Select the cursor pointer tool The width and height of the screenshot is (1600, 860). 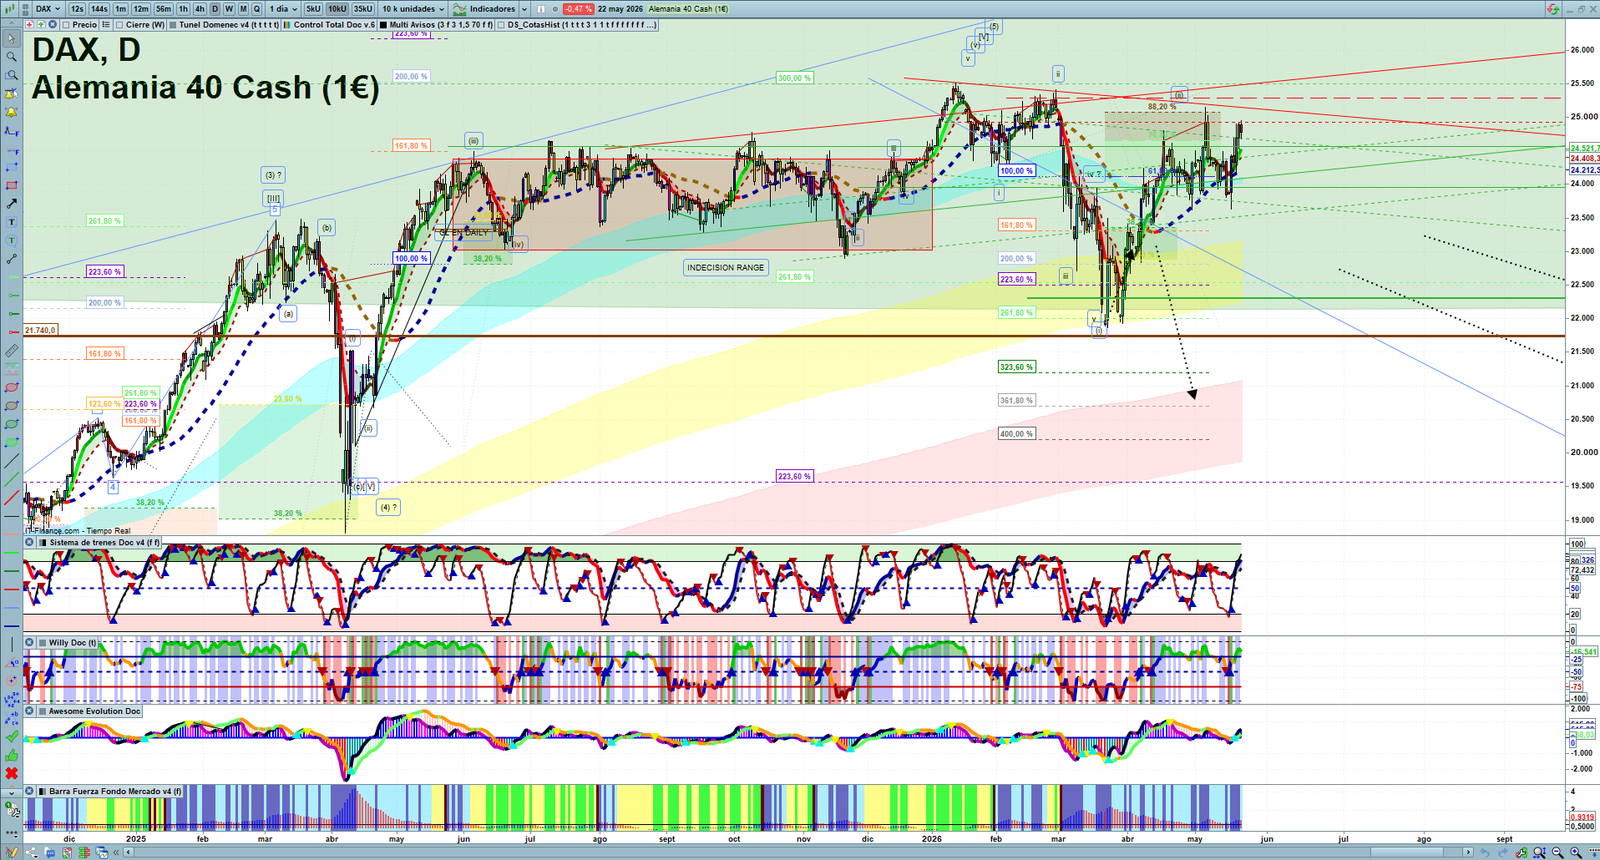click(11, 38)
